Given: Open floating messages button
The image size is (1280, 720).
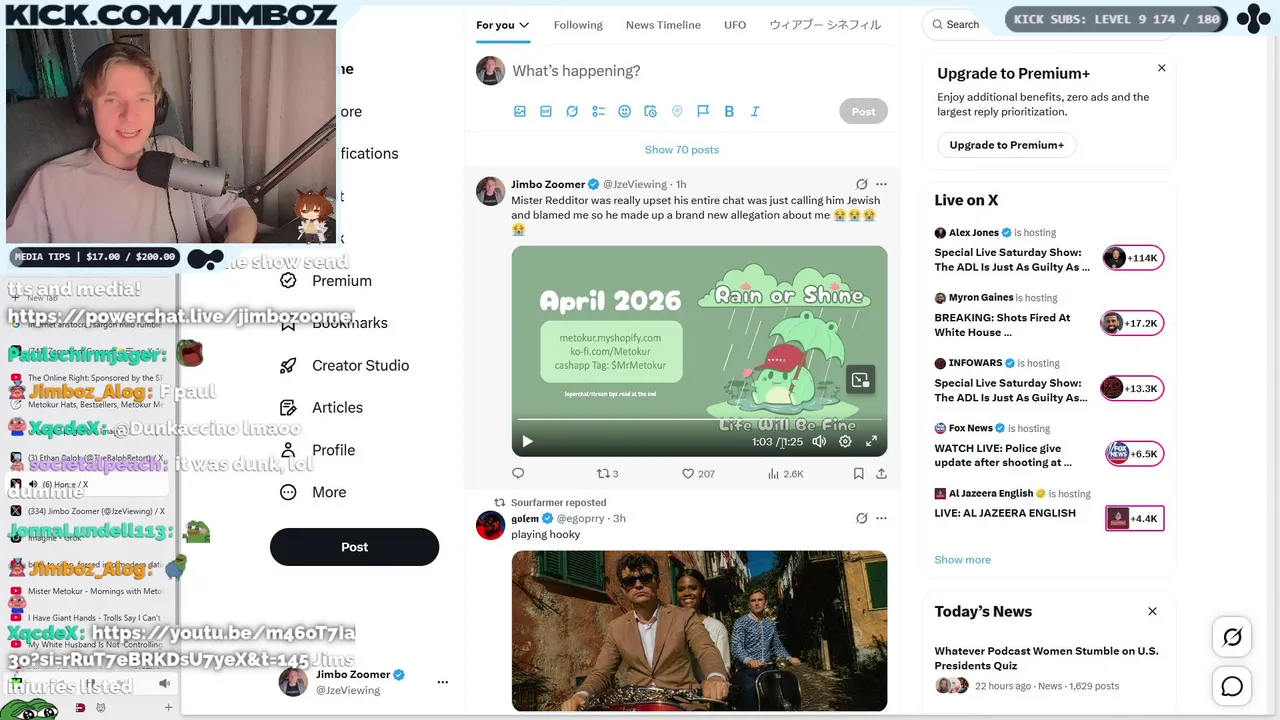Looking at the screenshot, I should coord(1232,686).
